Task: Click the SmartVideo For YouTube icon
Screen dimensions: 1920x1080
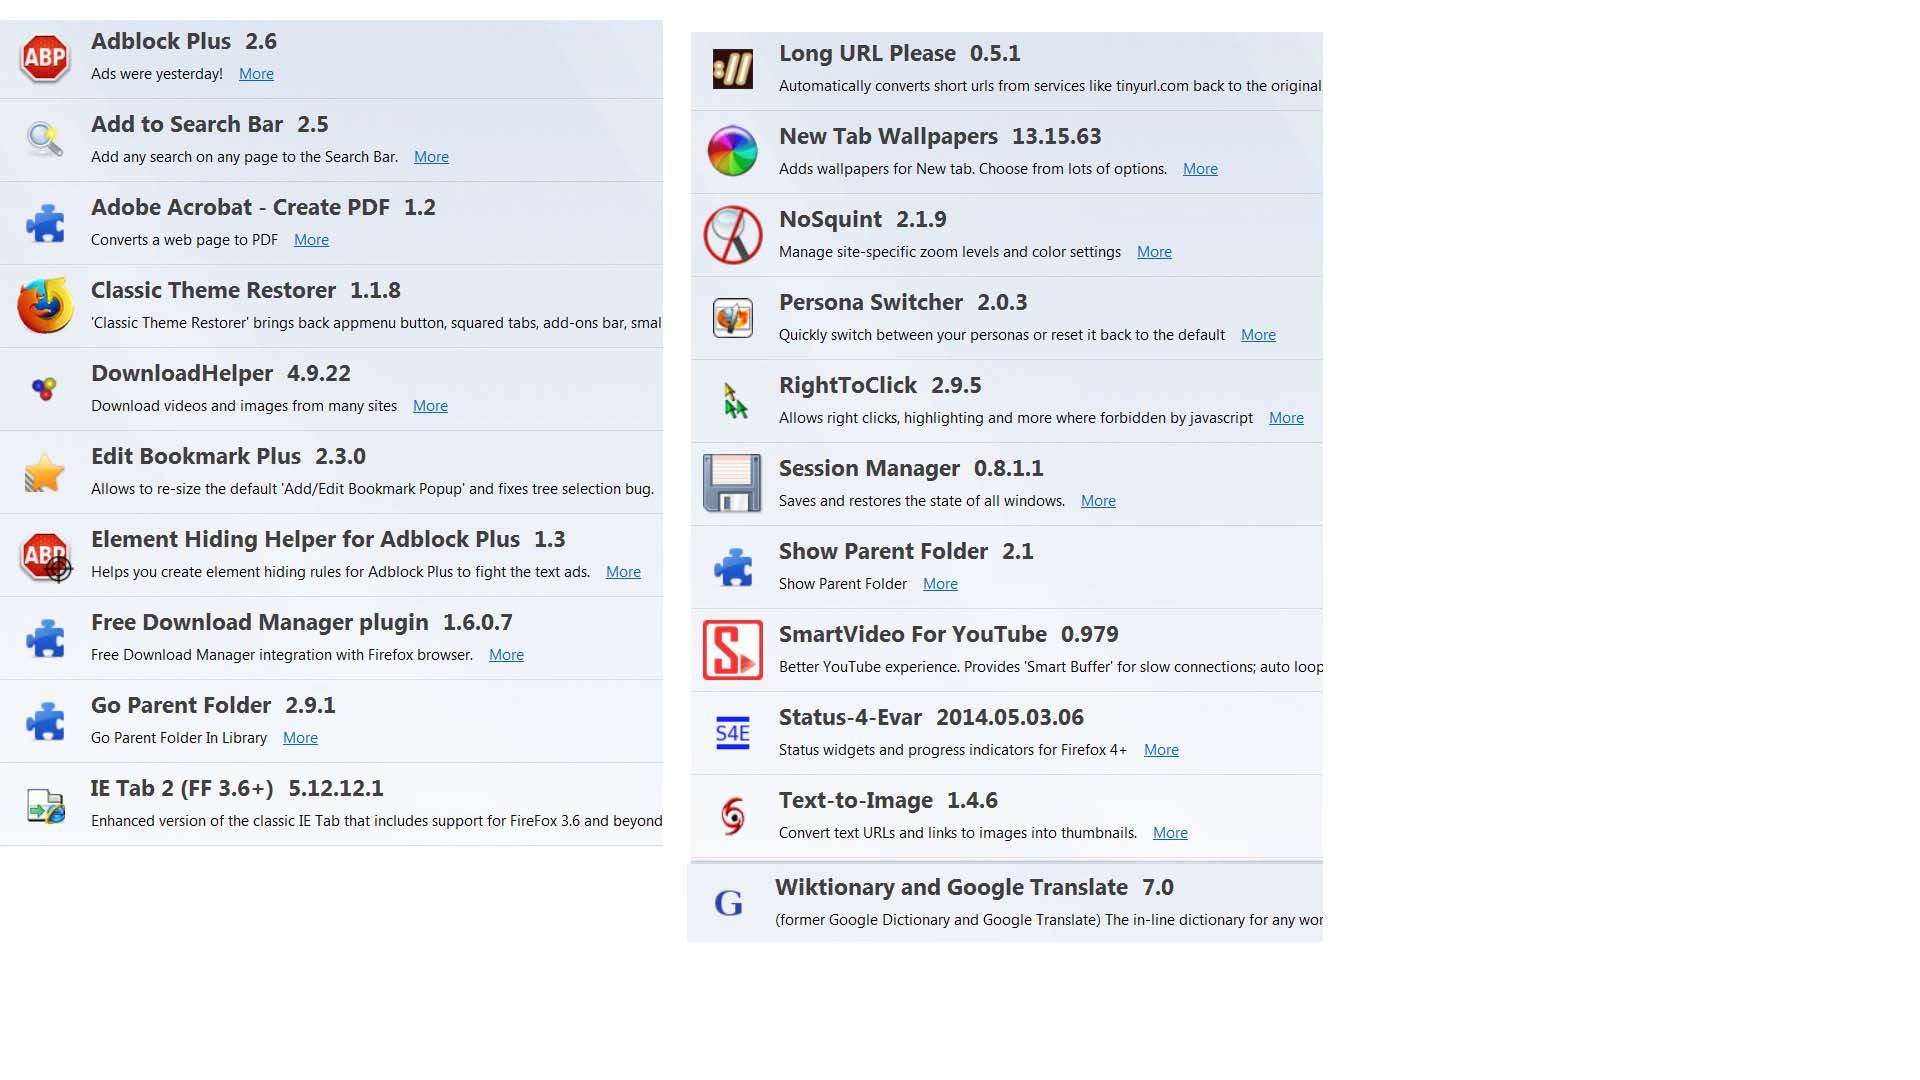Action: pos(733,650)
